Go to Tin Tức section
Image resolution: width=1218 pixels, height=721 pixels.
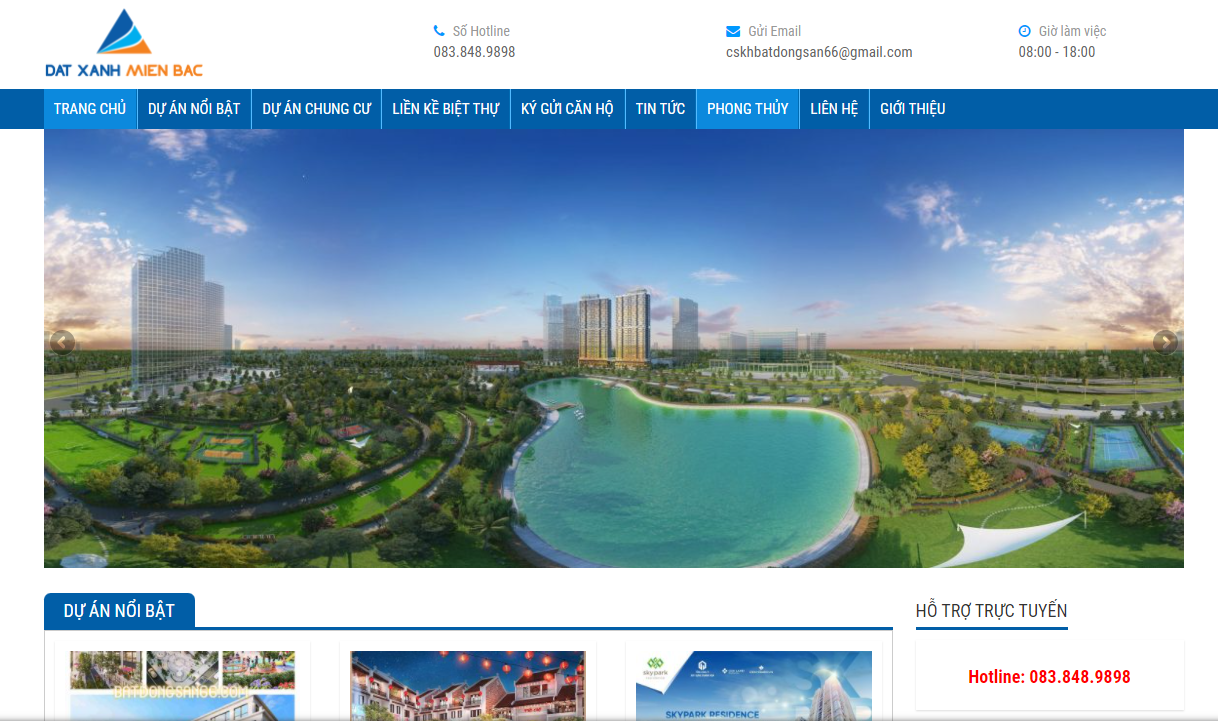point(660,109)
